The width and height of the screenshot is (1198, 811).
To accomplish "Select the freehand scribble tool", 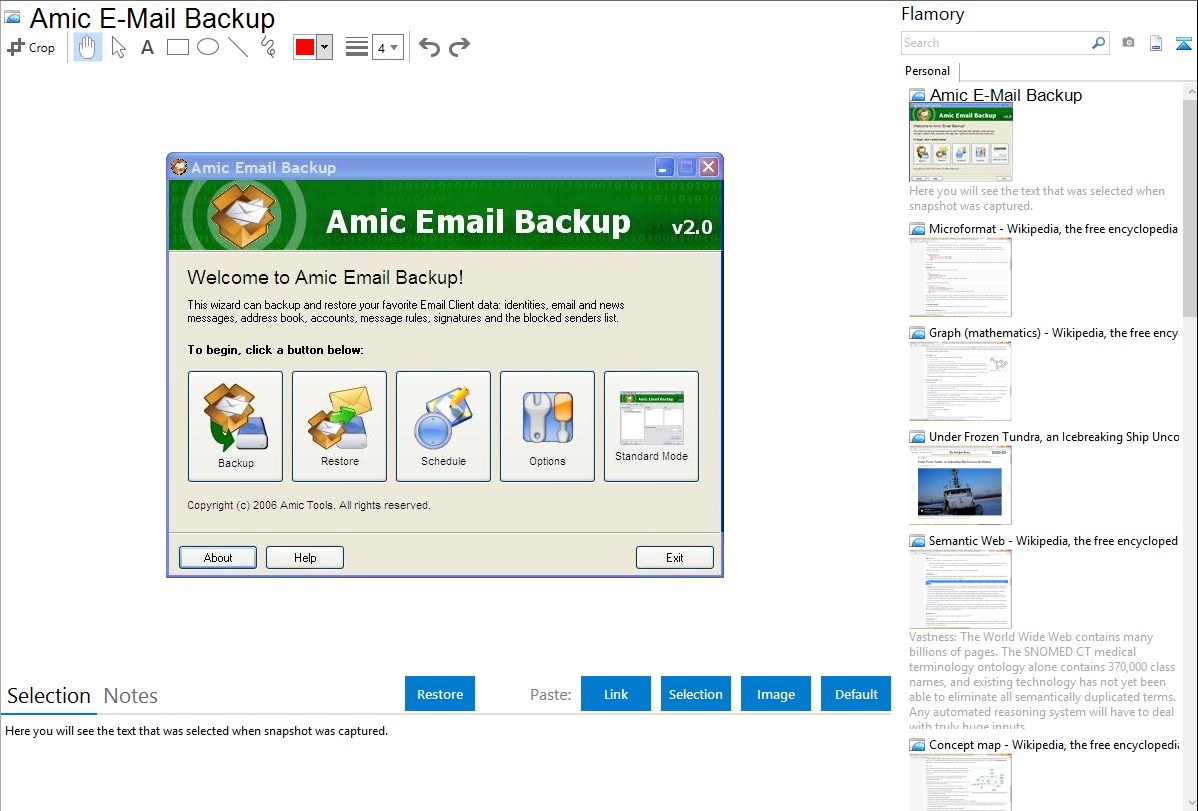I will coord(268,47).
